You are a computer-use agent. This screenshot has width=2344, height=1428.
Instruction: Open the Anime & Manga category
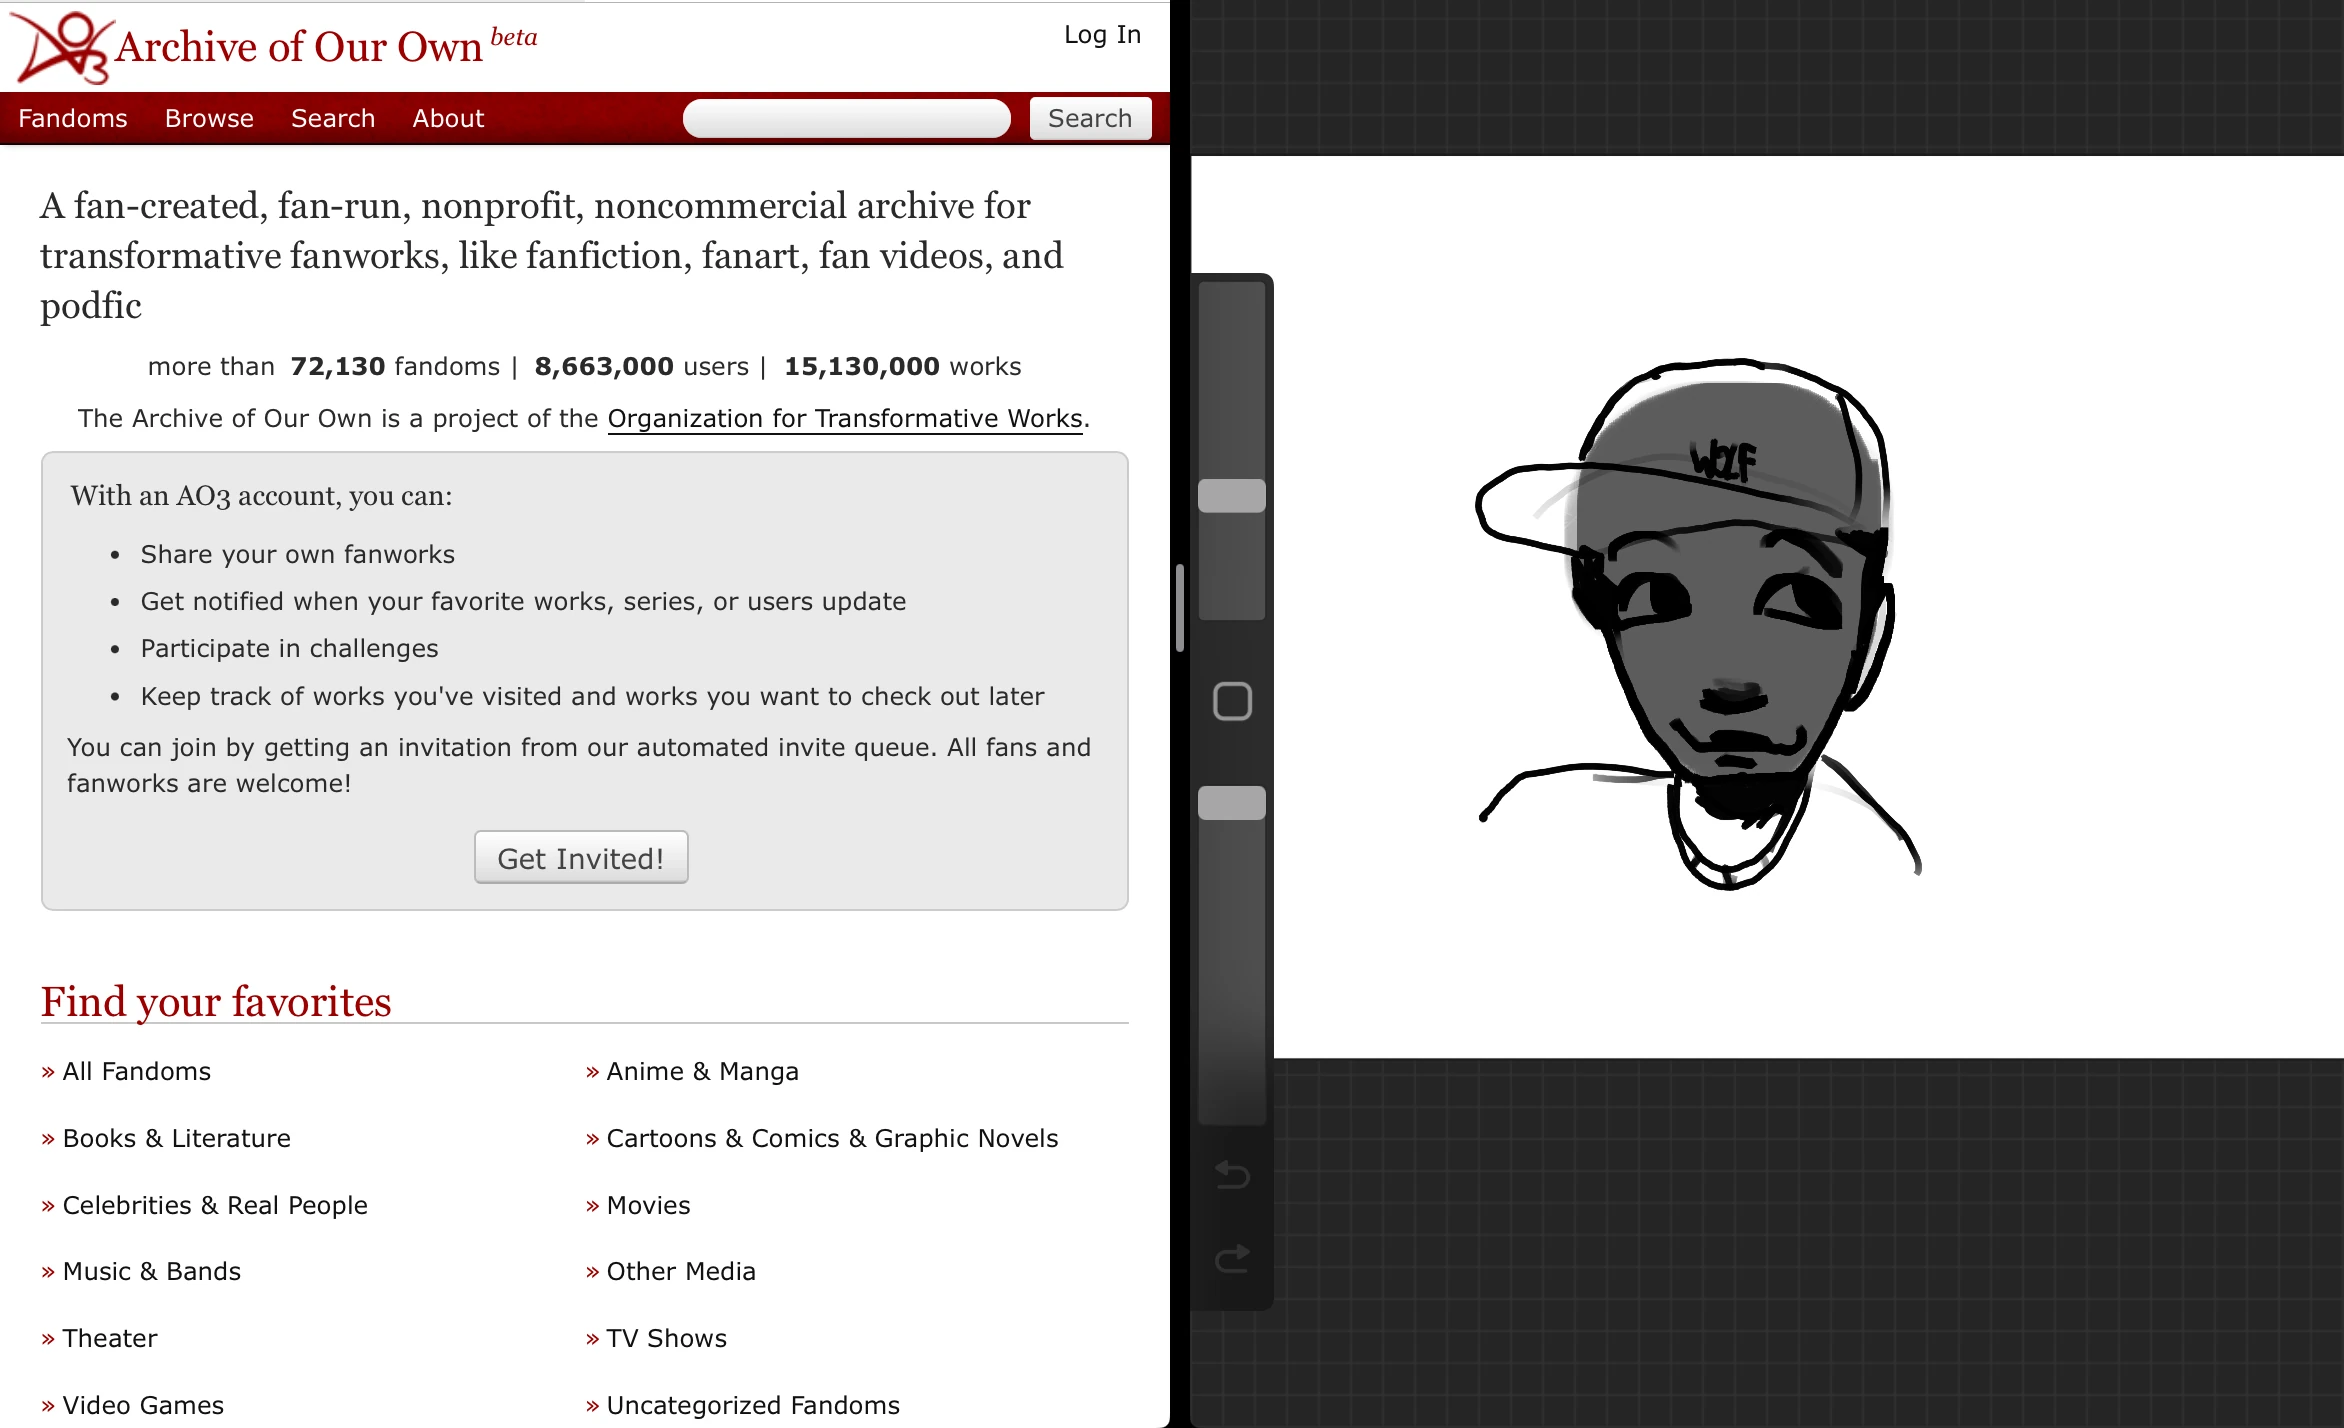tap(702, 1071)
